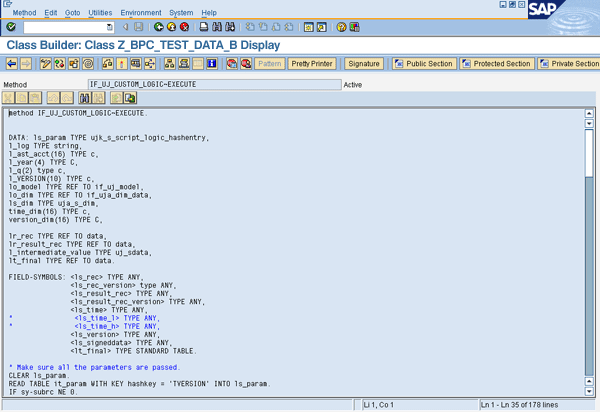Open the Private Section button

coord(569,64)
